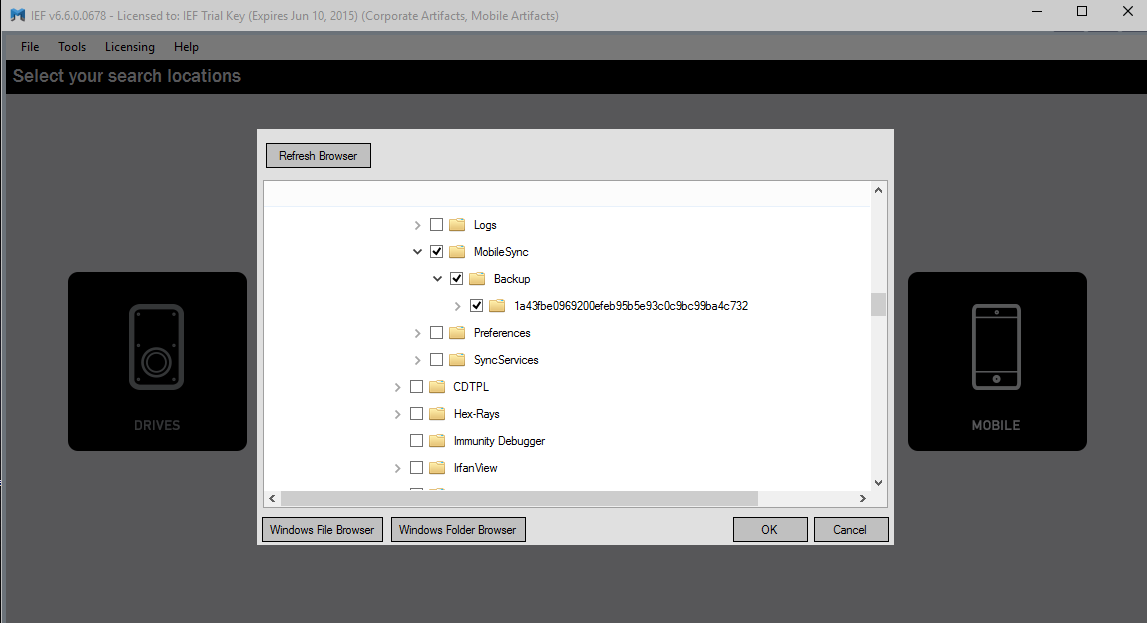
Task: Check the Preferences folder checkbox
Action: coord(436,333)
